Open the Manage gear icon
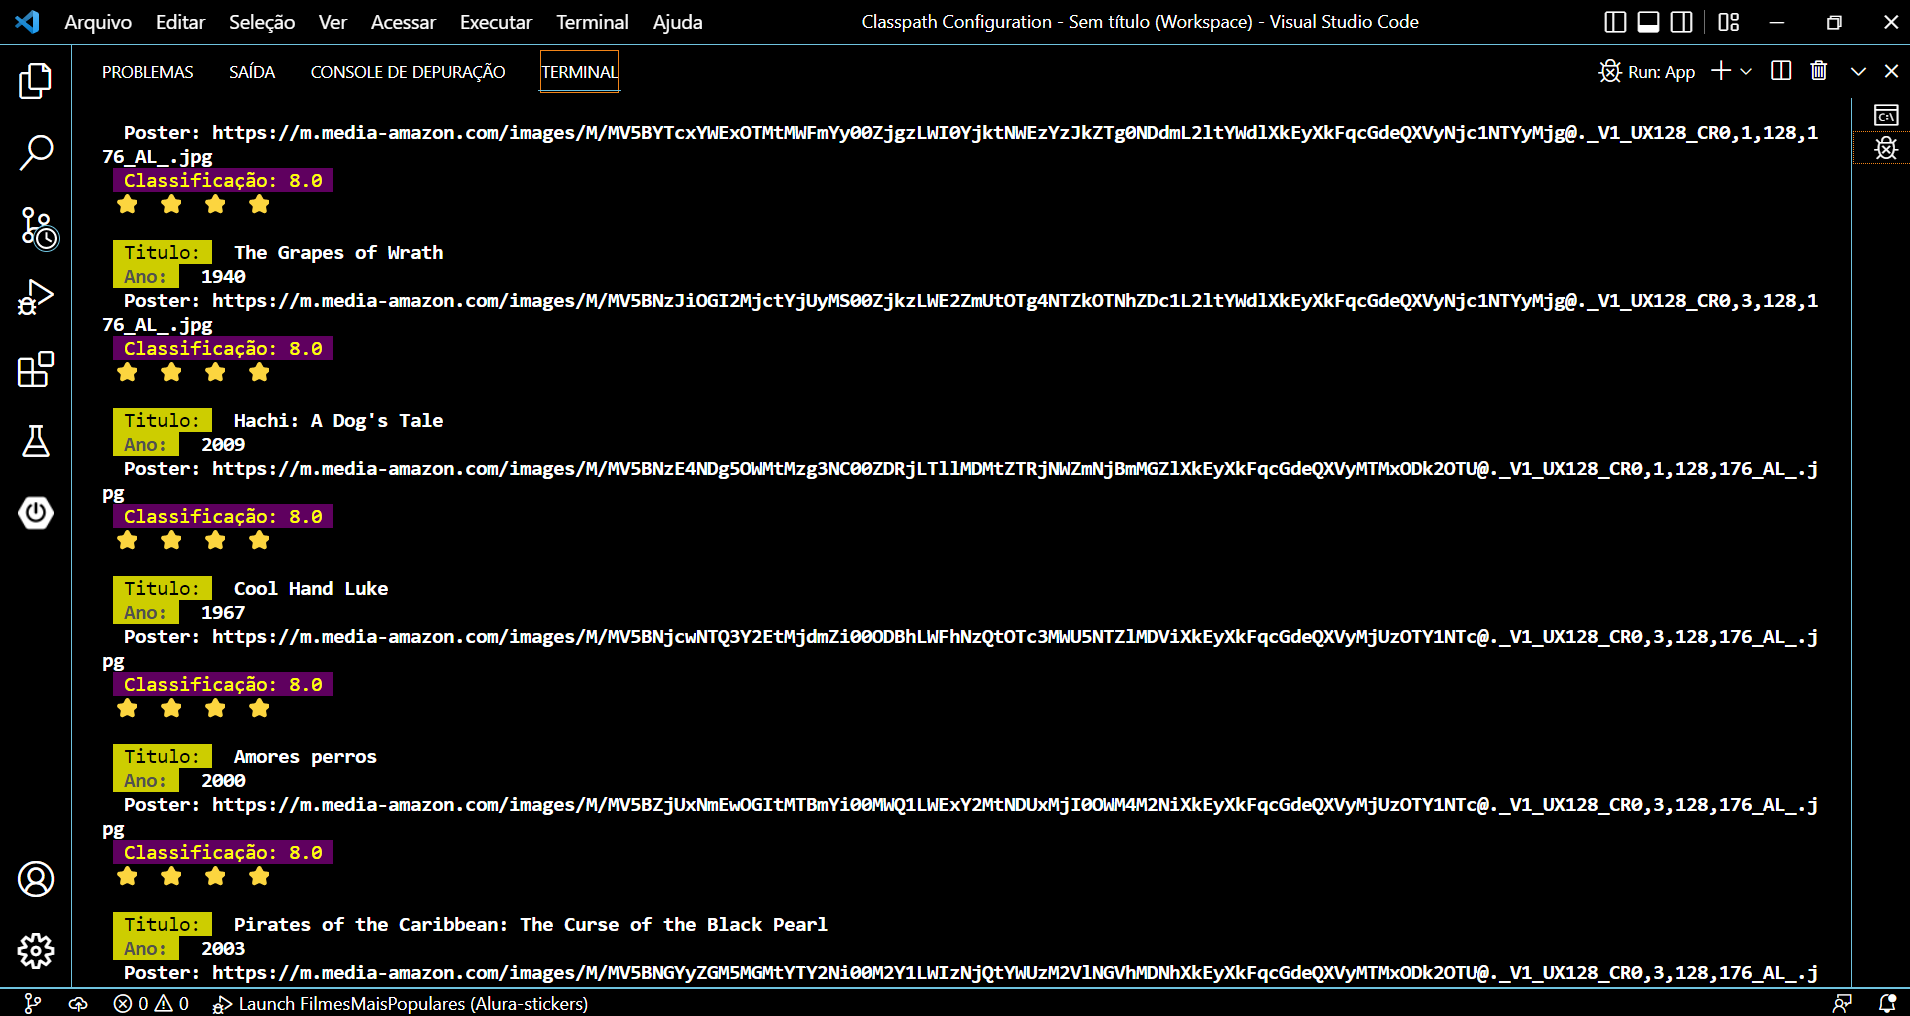Image resolution: width=1910 pixels, height=1016 pixels. (x=36, y=951)
